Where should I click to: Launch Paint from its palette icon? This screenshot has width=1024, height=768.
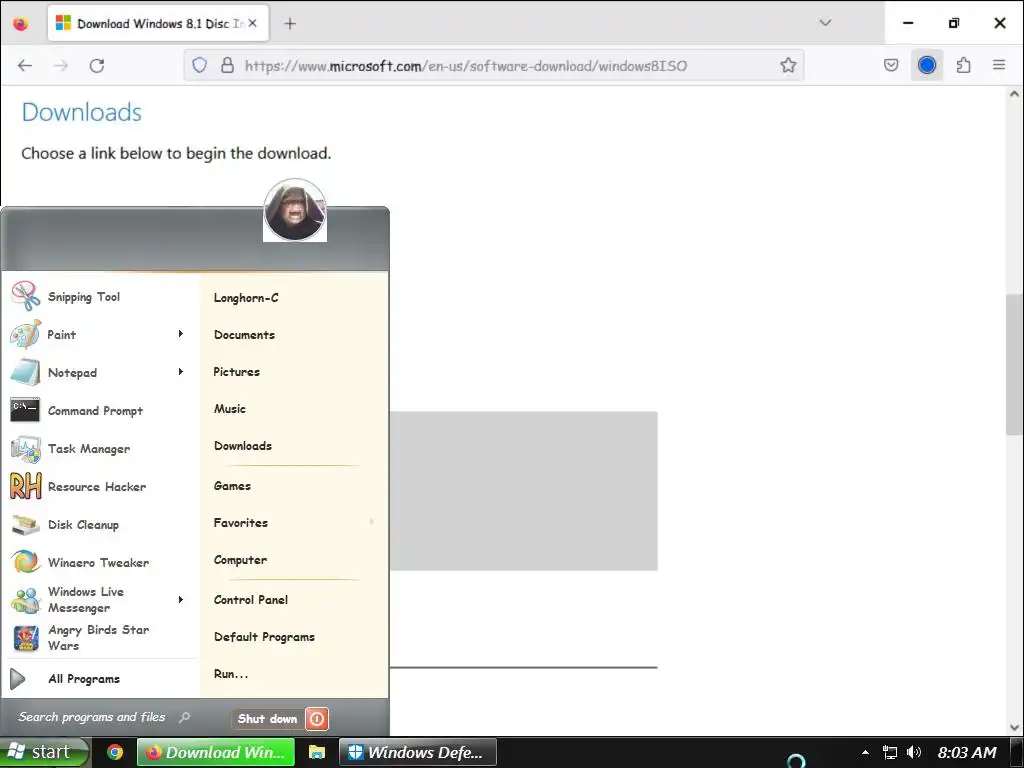point(25,334)
